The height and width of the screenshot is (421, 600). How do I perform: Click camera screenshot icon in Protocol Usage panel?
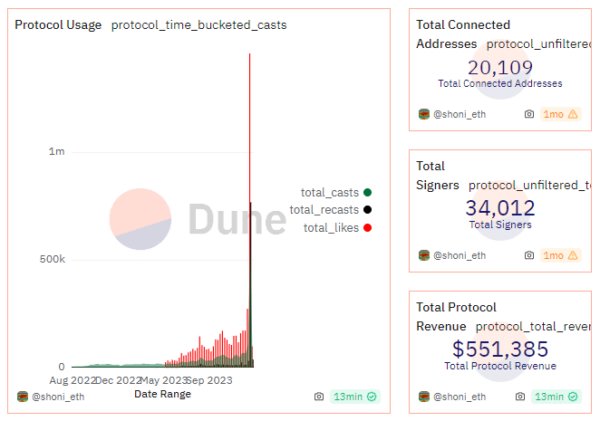[x=319, y=397]
